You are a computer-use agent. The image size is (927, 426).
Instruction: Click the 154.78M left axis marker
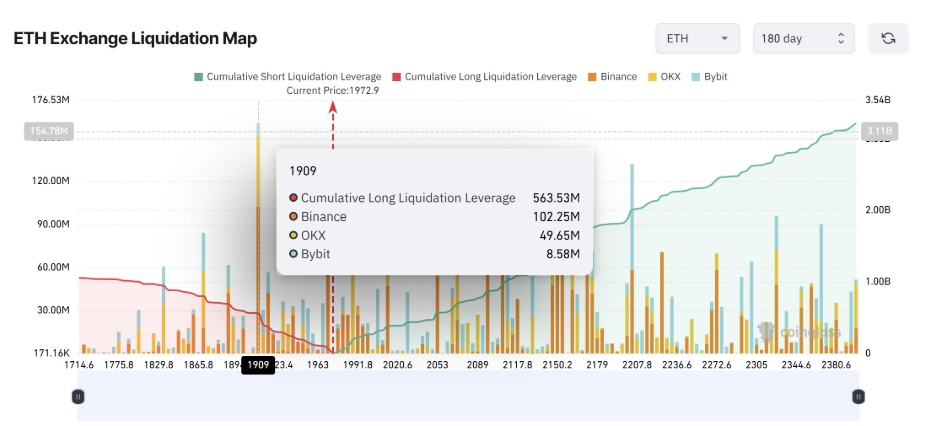tap(46, 131)
